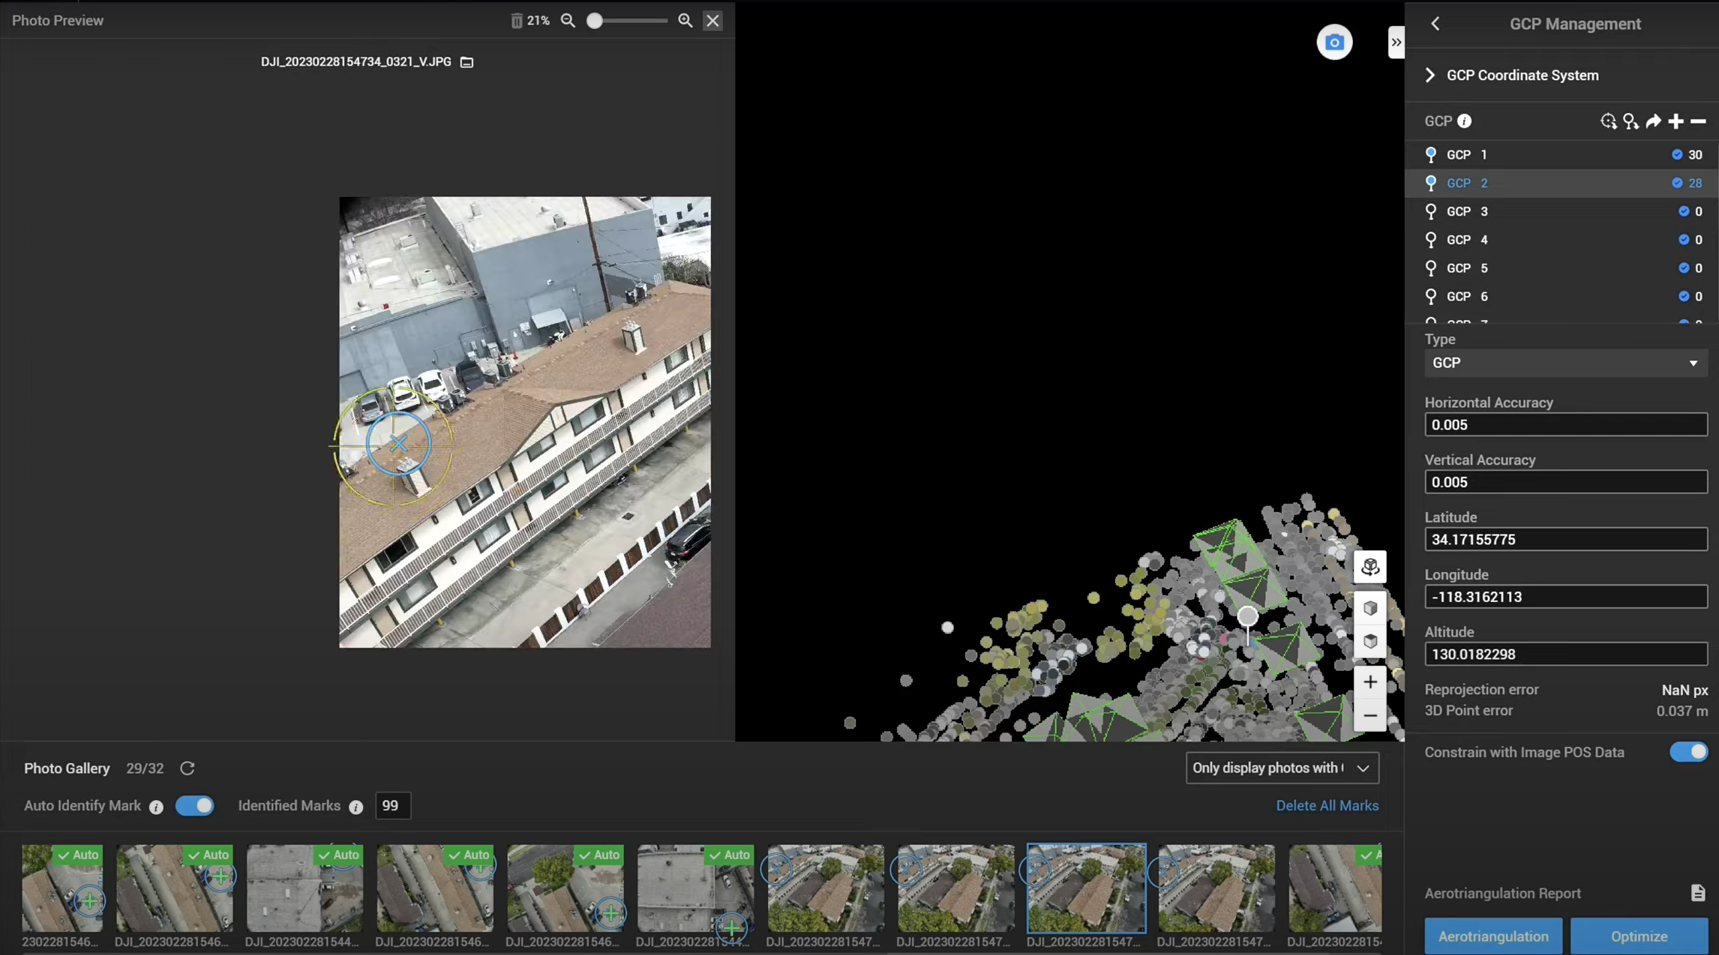Go back from GCP Management

[1435, 24]
